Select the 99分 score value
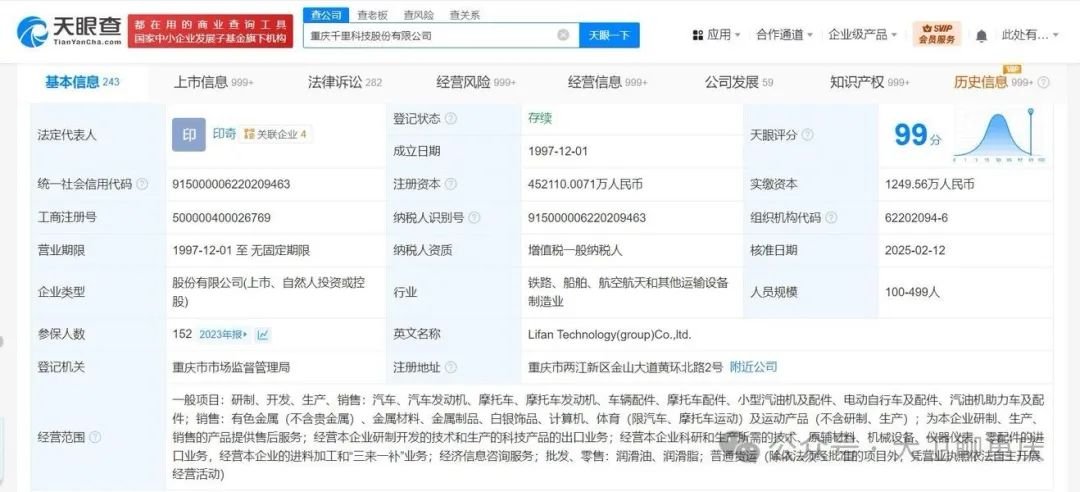1080x492 pixels. pos(917,135)
